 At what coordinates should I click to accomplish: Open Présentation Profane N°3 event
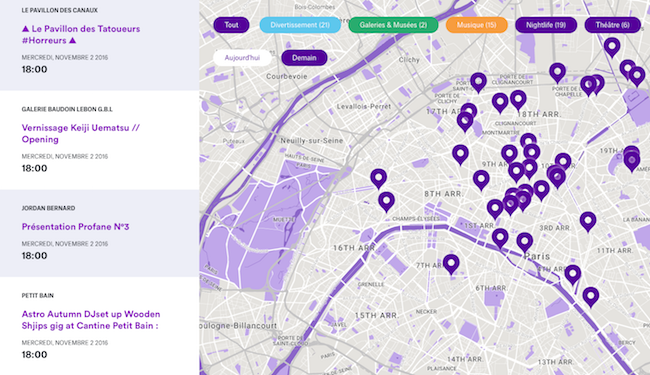click(75, 227)
